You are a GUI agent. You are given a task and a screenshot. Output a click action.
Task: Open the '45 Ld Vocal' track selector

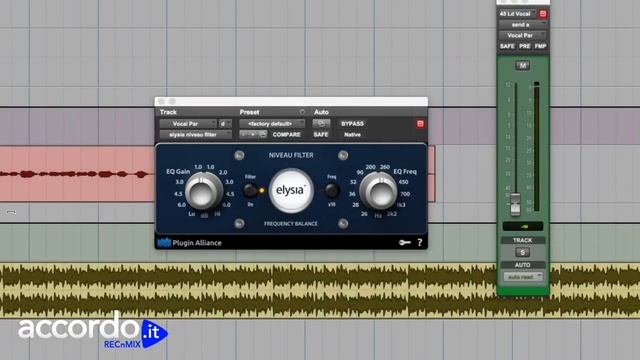coord(517,14)
